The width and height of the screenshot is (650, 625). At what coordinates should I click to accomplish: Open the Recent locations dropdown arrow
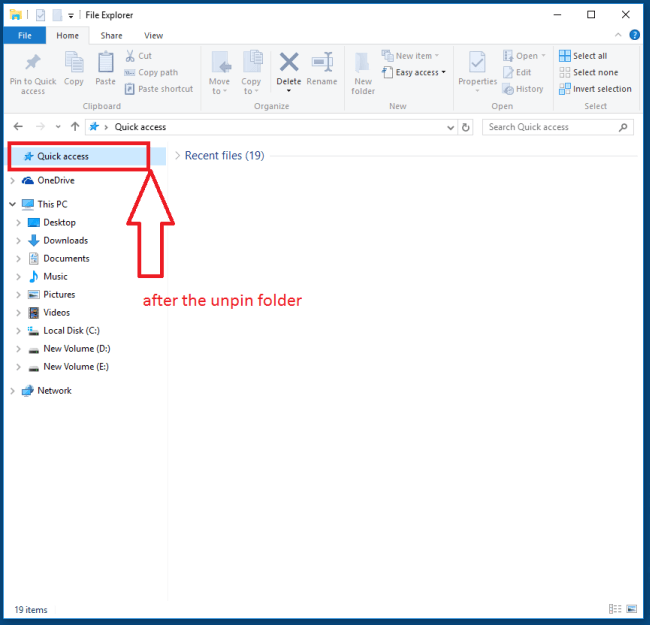tap(58, 127)
